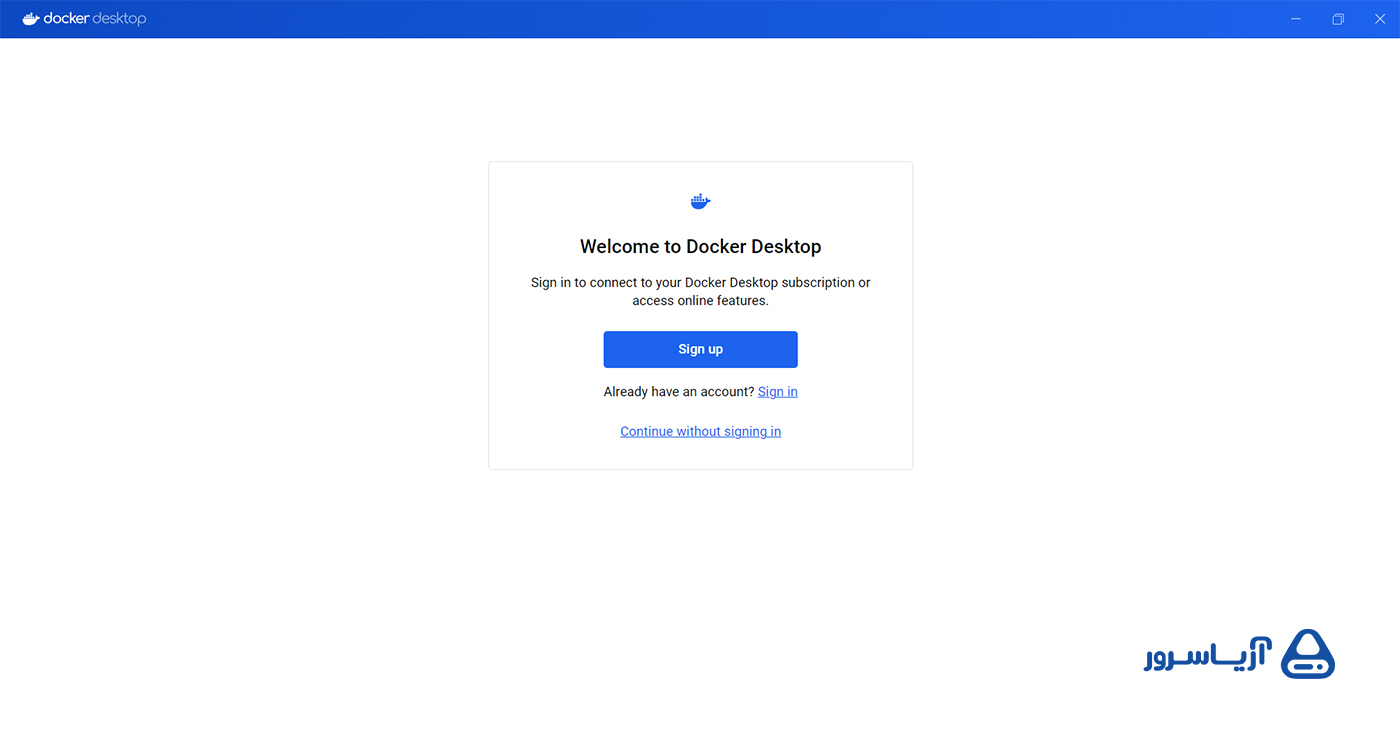
Task: Choose Continue without signing in
Action: tap(700, 432)
